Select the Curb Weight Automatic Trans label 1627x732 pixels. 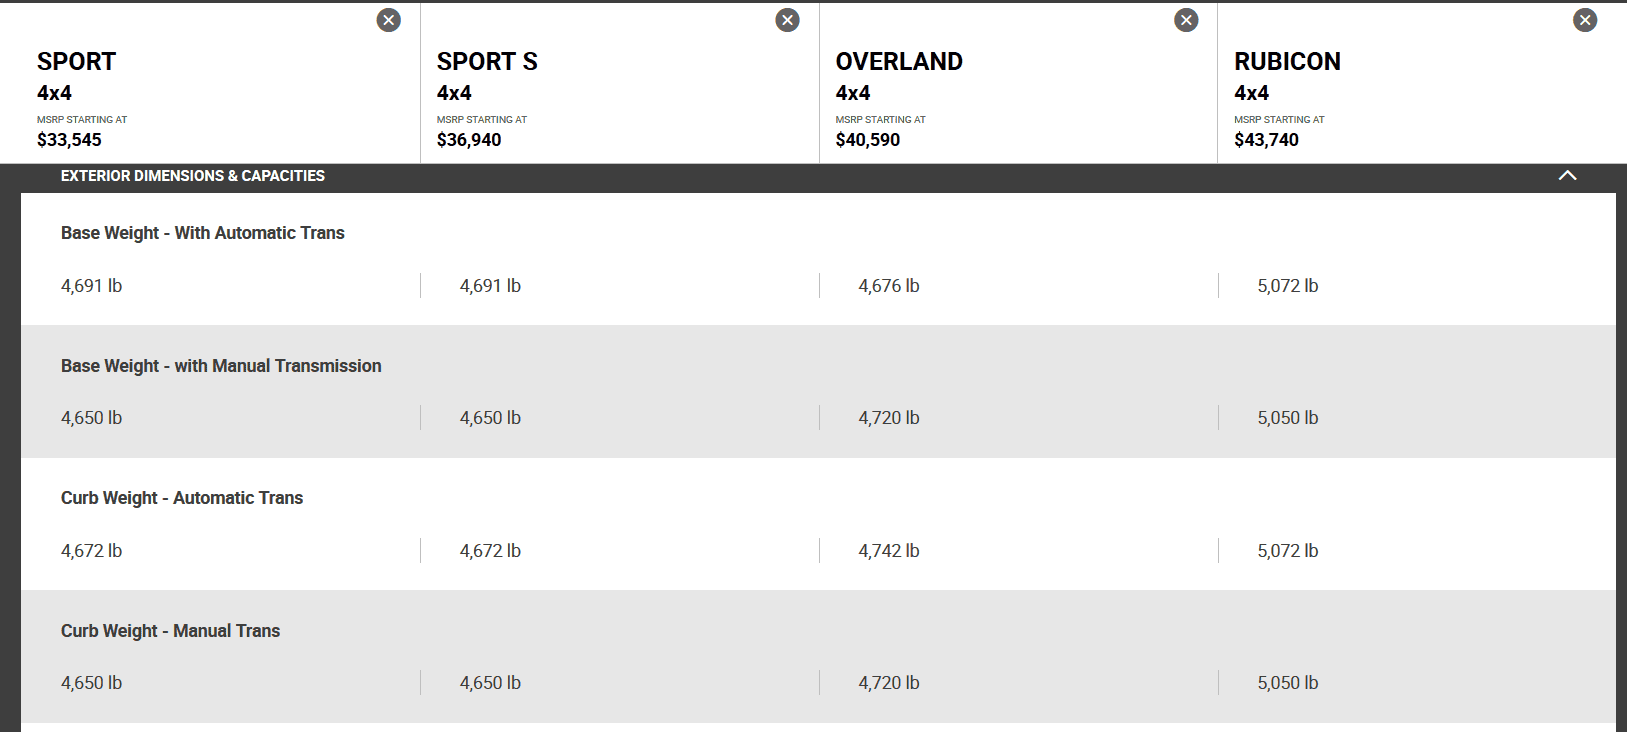pos(182,498)
